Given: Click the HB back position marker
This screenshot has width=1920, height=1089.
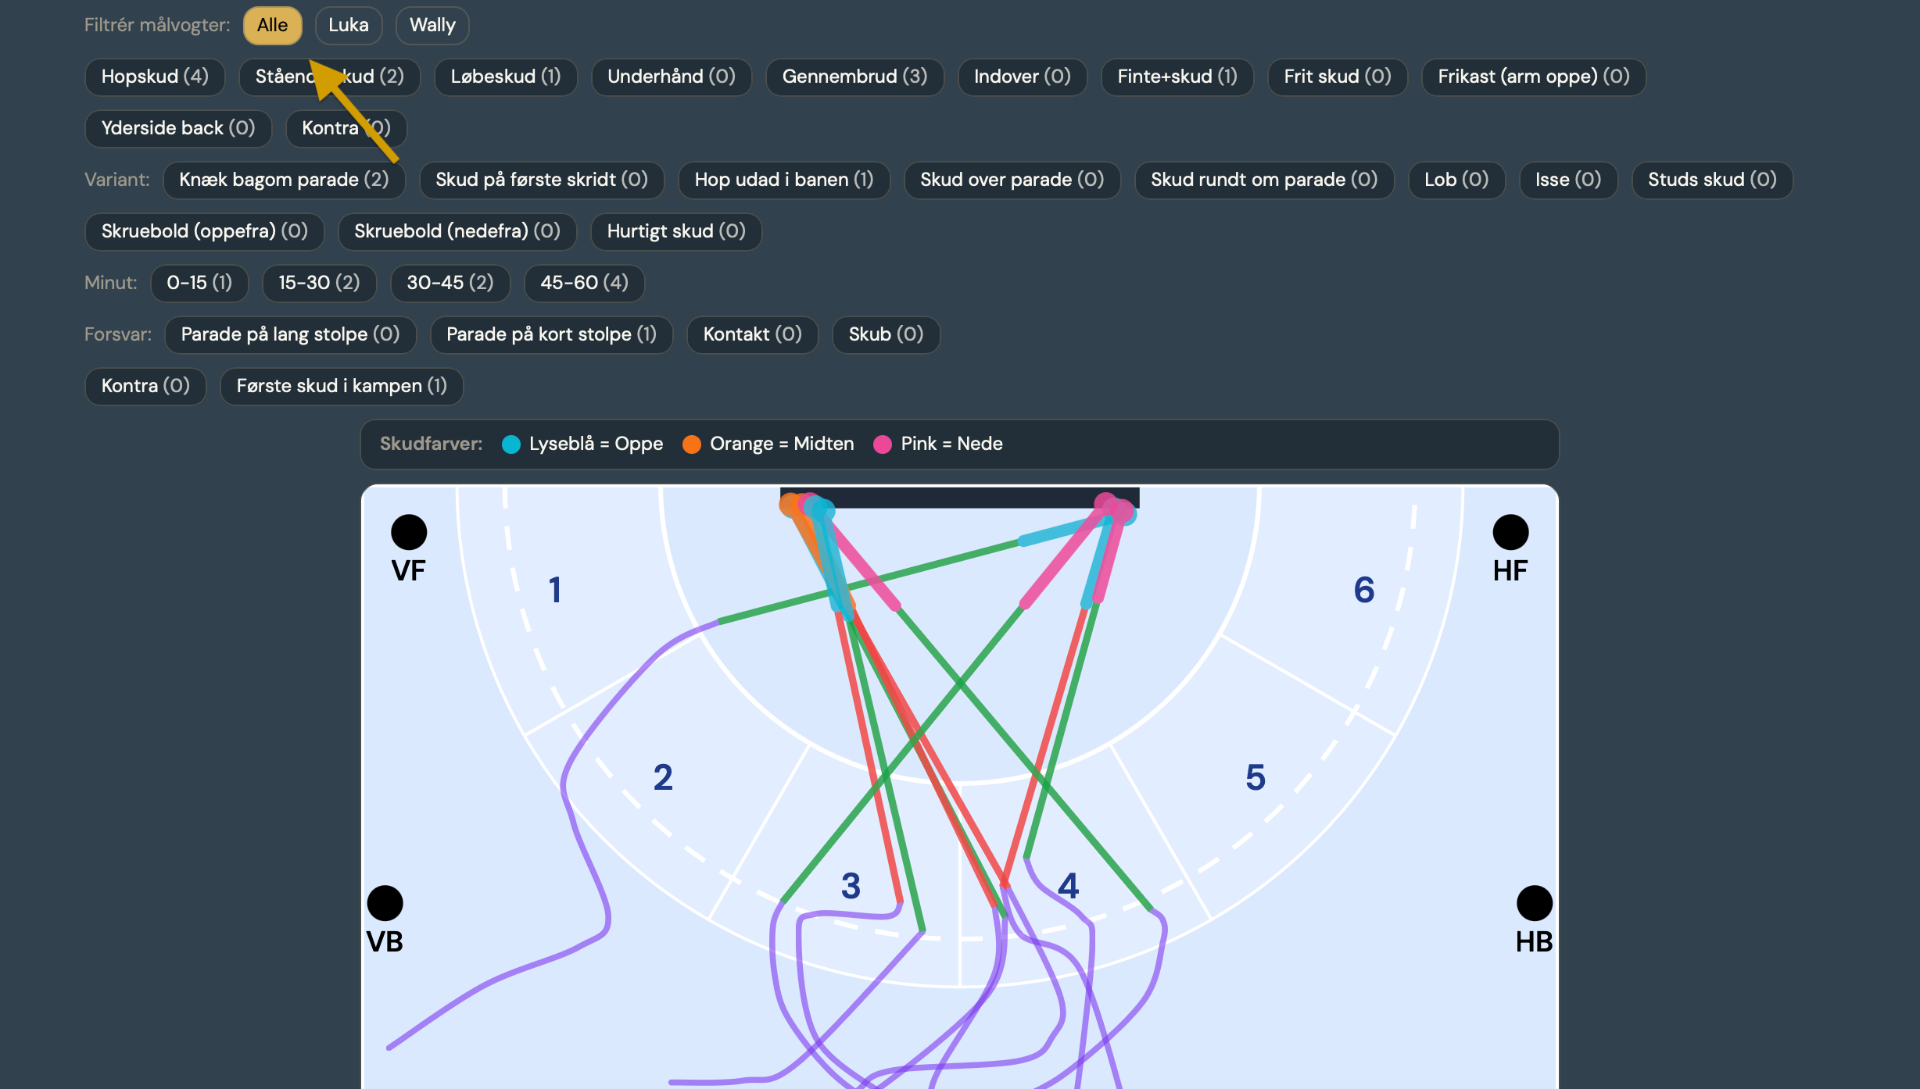Looking at the screenshot, I should tap(1534, 904).
